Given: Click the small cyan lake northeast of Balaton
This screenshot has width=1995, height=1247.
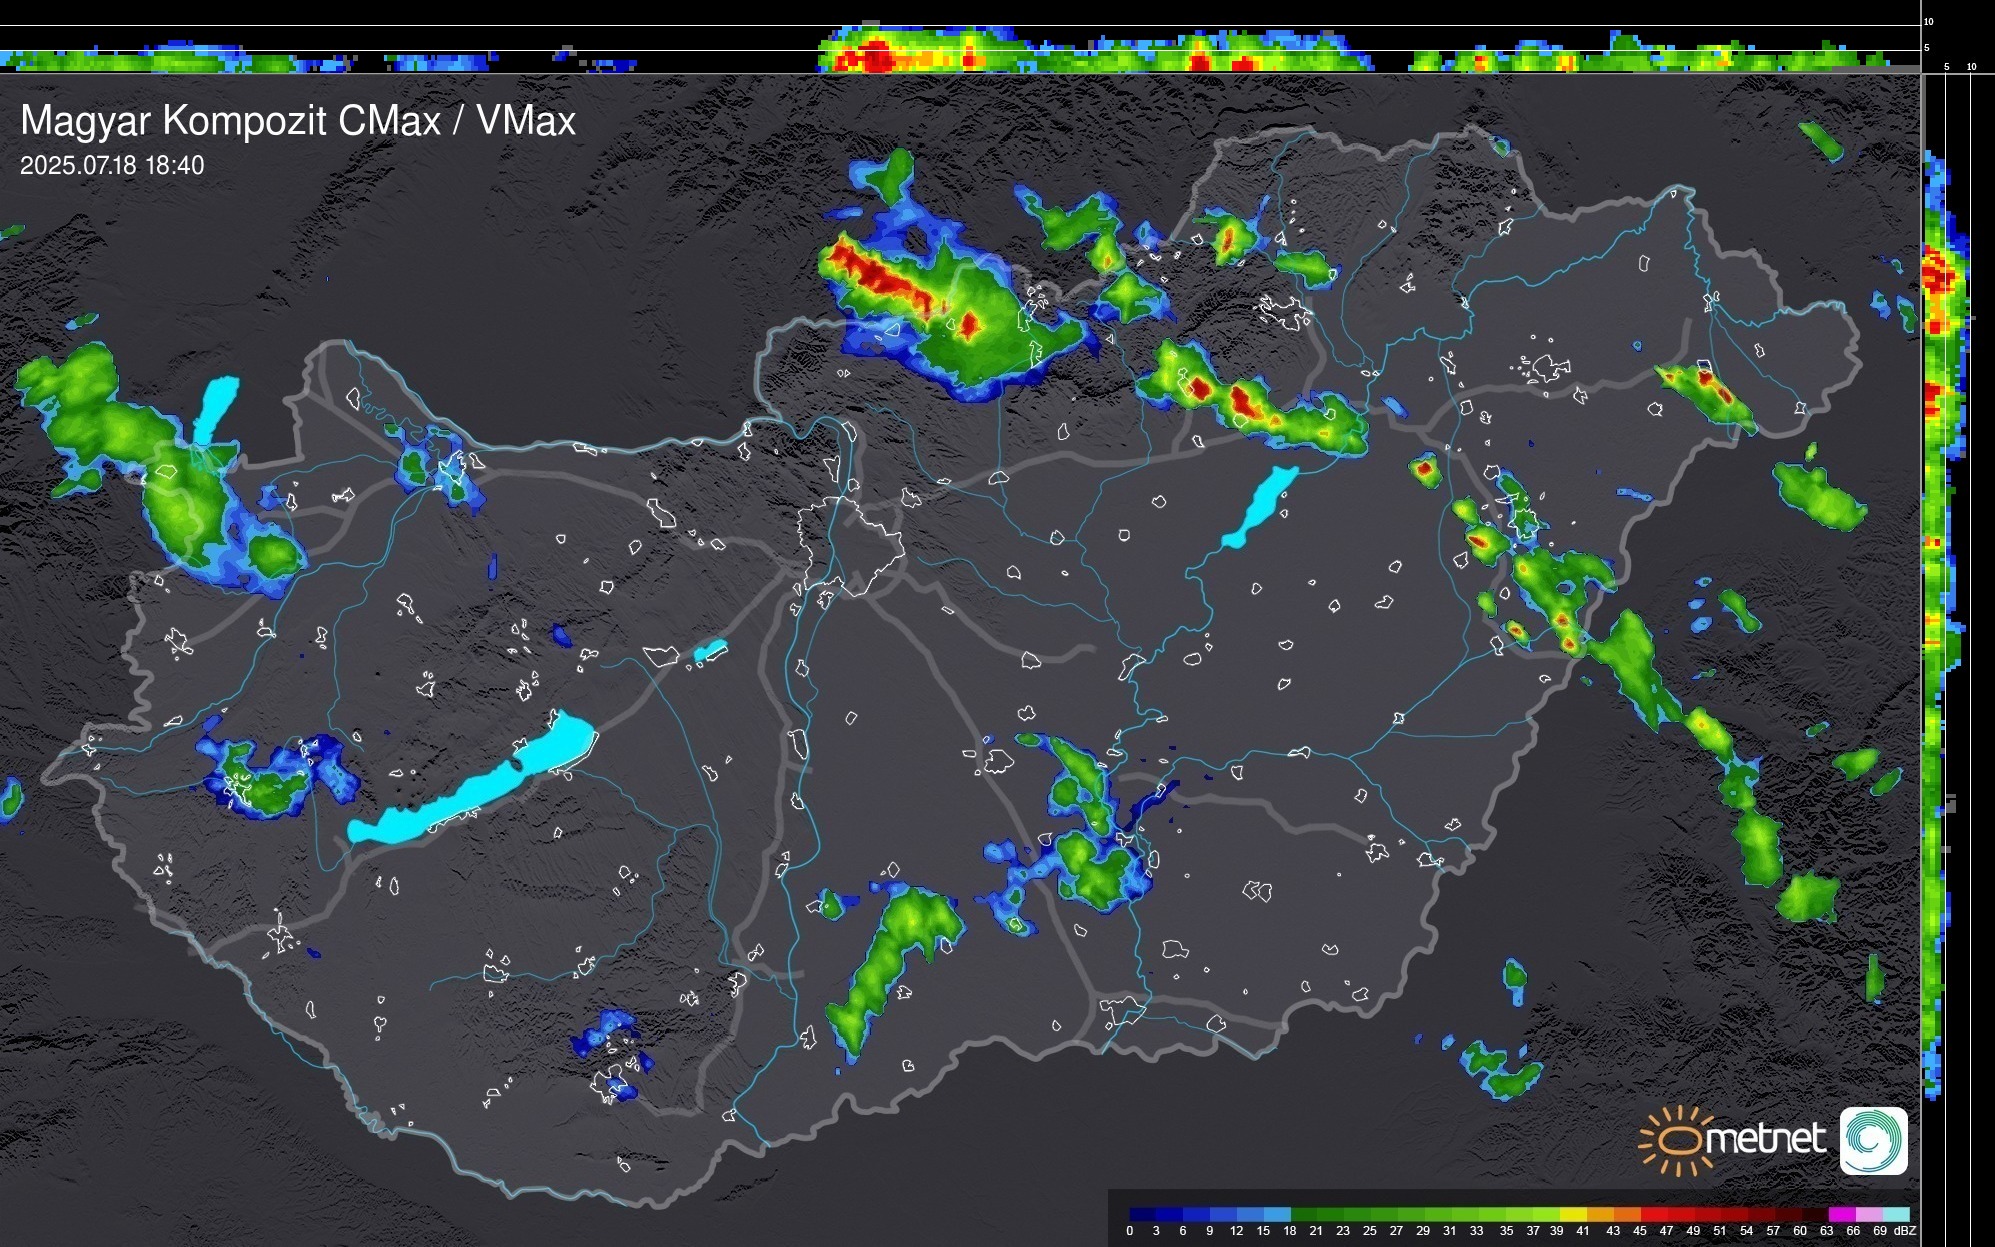Looking at the screenshot, I should [709, 651].
